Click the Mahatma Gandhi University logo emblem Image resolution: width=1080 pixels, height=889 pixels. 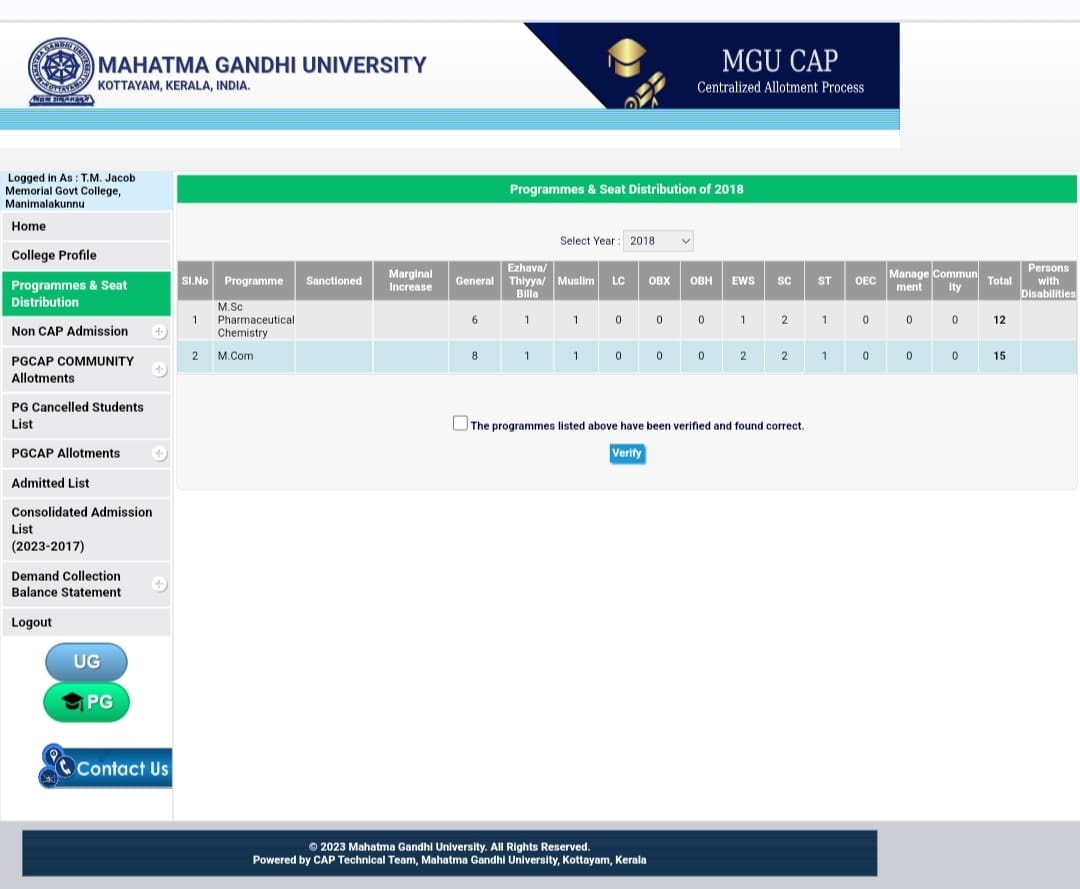61,72
